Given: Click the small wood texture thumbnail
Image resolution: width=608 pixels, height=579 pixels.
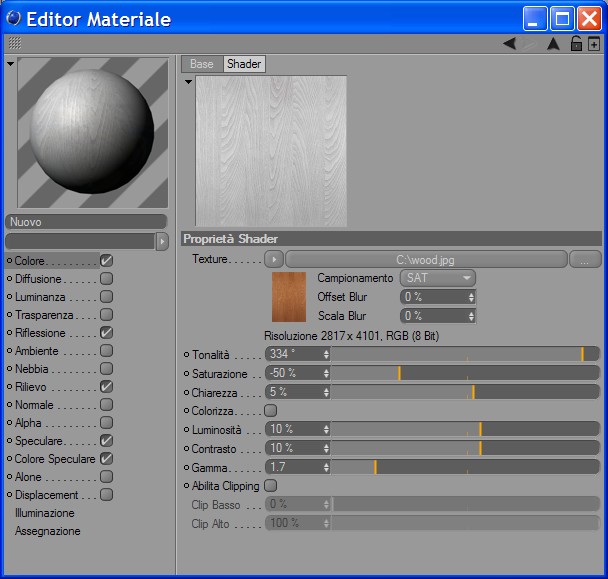Looking at the screenshot, I should click(289, 297).
